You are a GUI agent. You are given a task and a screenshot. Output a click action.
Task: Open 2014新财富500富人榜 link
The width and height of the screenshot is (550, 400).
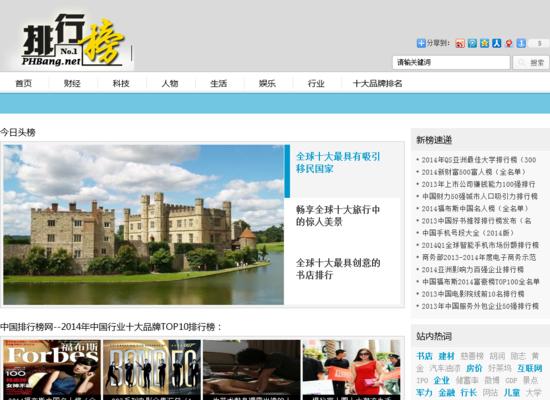tap(474, 172)
